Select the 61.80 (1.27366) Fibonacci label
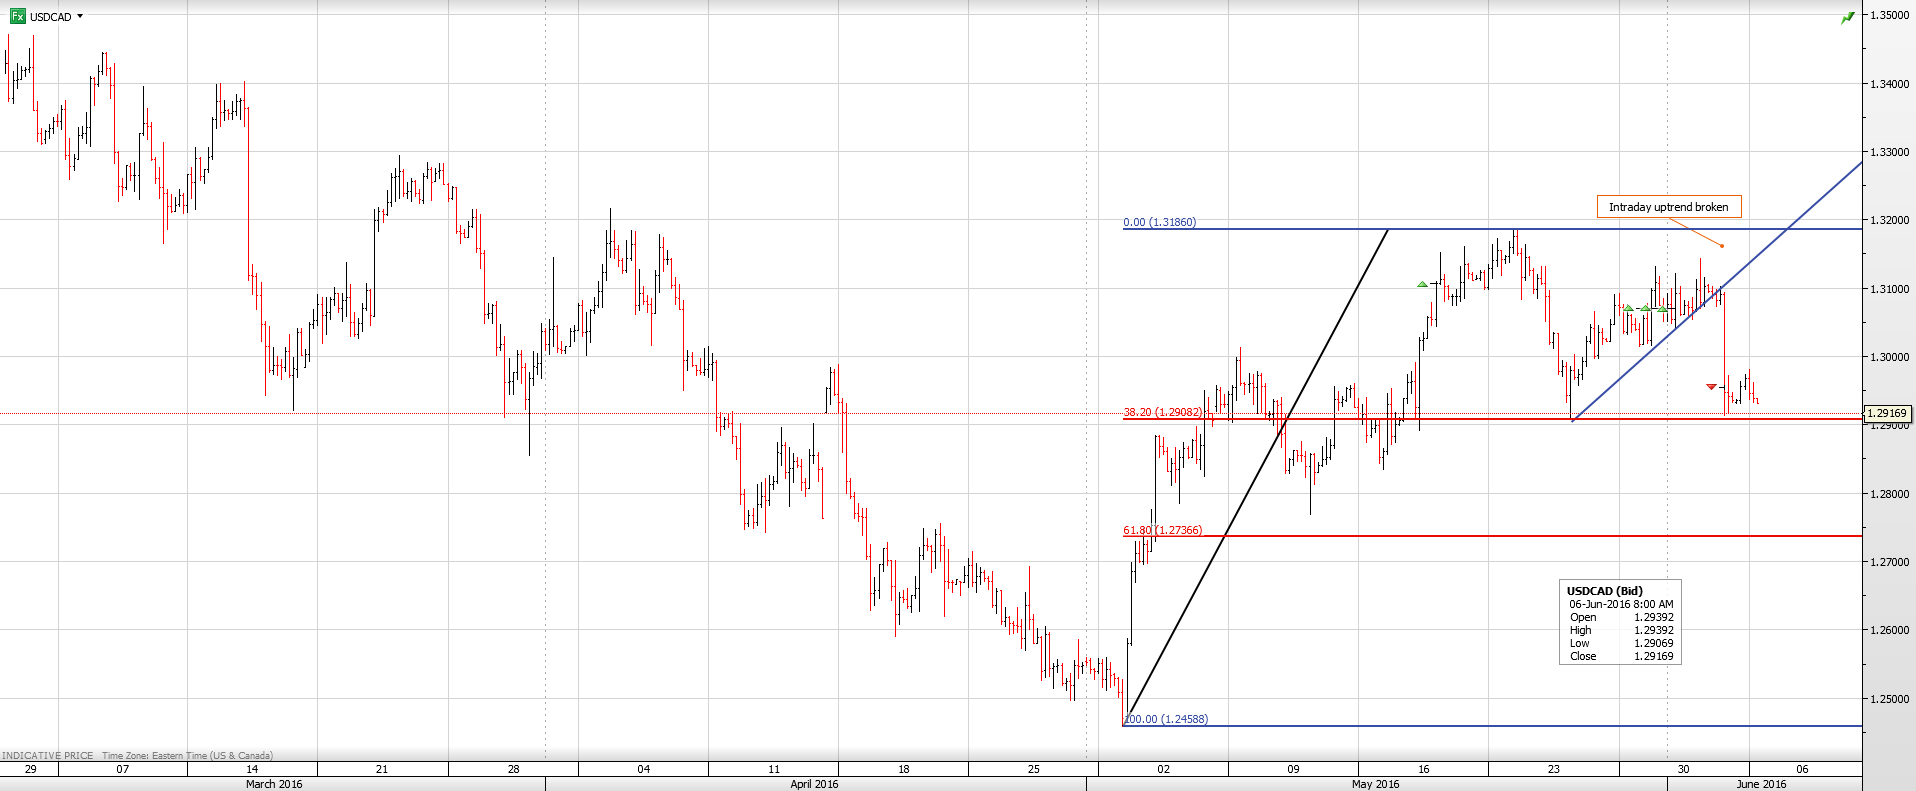 [x=1162, y=530]
